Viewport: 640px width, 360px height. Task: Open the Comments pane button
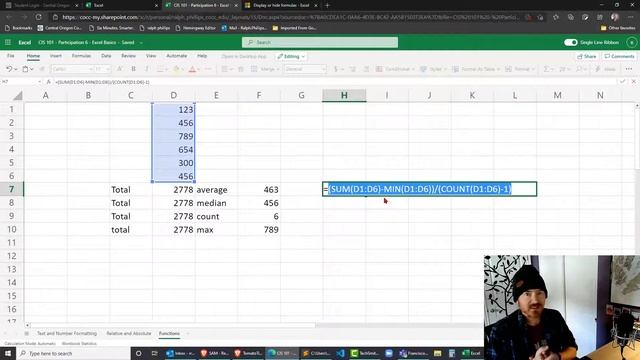coord(619,56)
